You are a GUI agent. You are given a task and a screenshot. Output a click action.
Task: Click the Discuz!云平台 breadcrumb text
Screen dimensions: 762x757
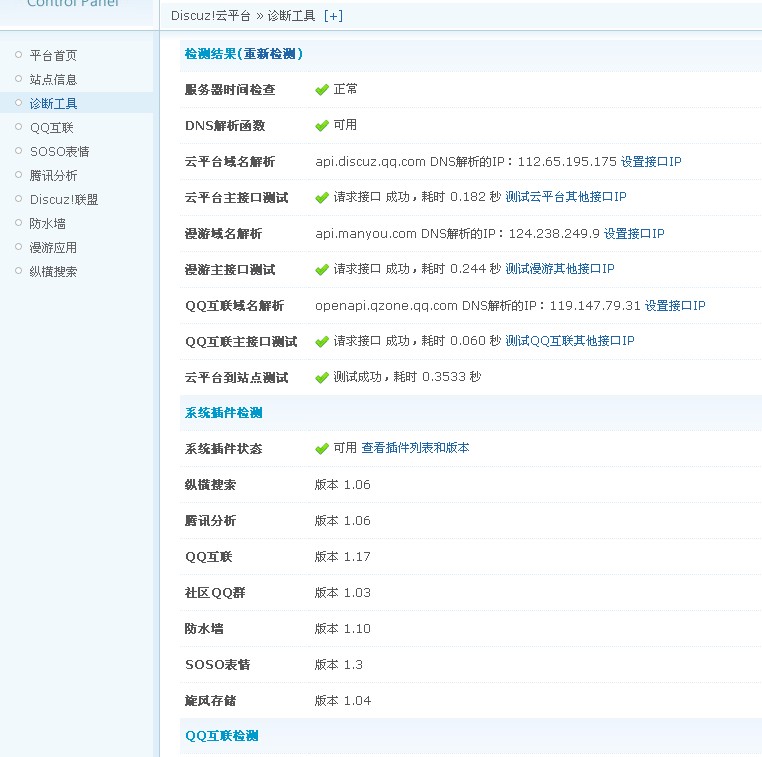[x=210, y=16]
